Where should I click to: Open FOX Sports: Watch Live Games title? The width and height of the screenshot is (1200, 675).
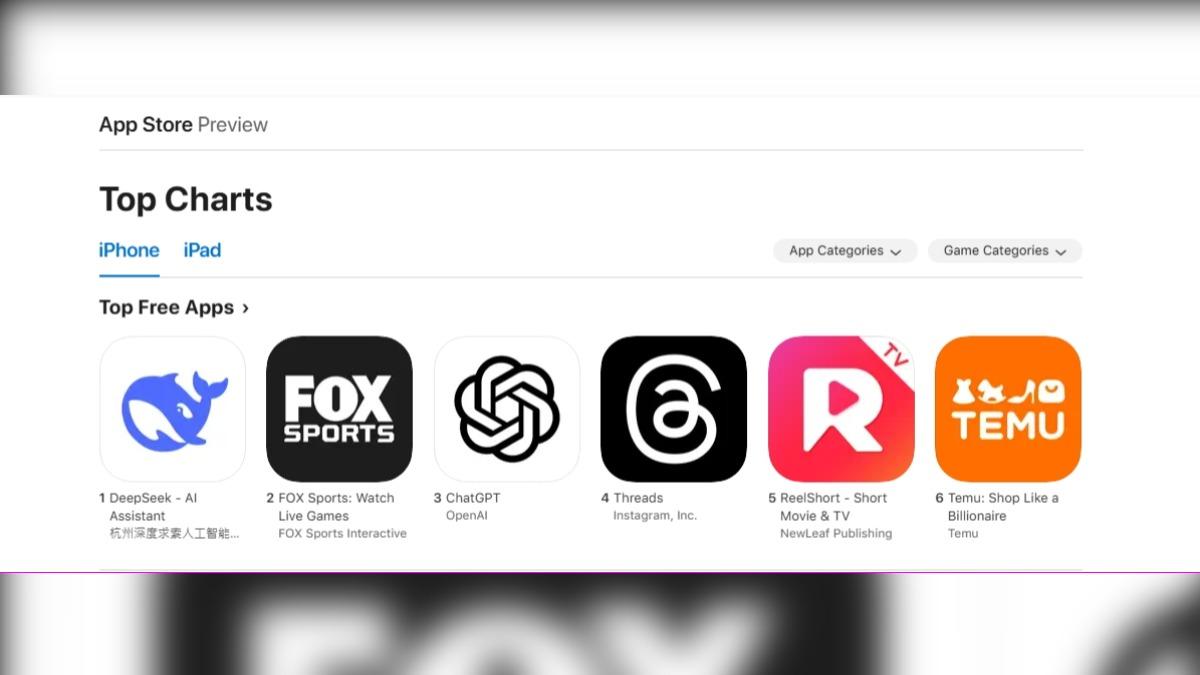point(336,507)
